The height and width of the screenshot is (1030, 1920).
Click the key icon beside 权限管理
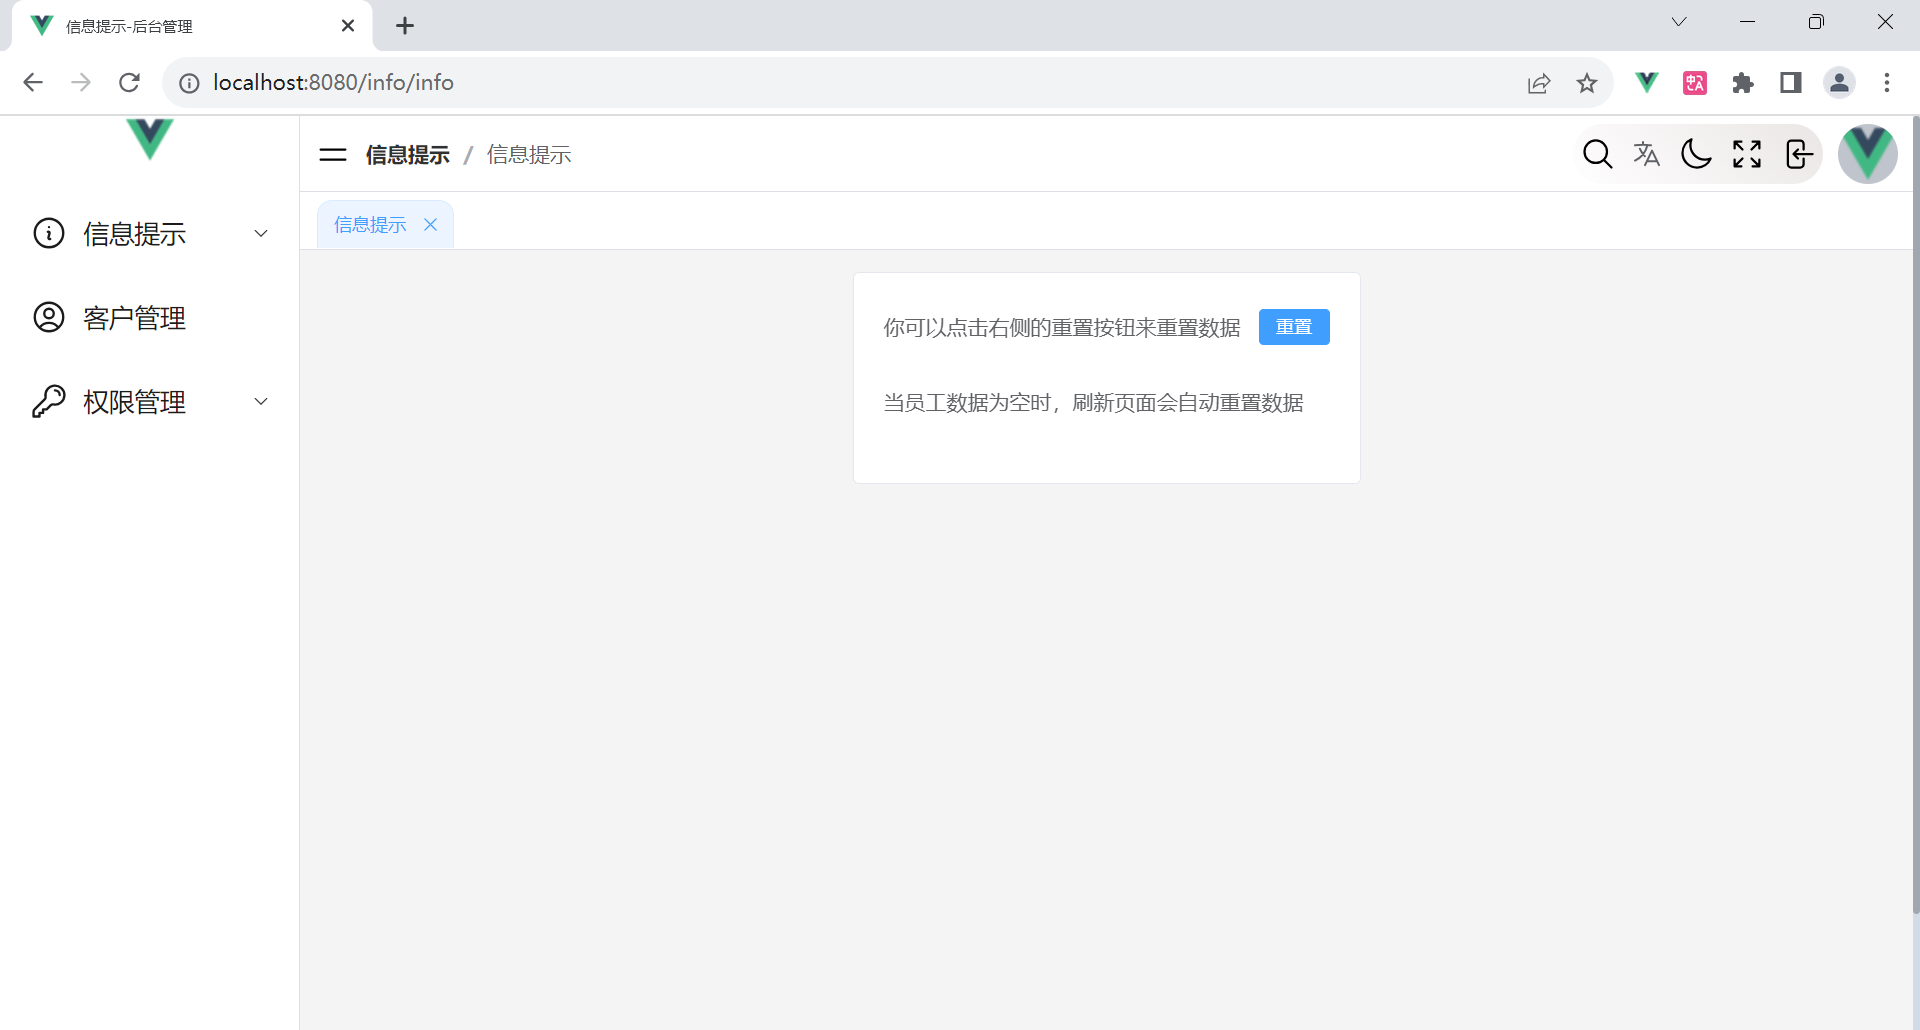(x=49, y=401)
